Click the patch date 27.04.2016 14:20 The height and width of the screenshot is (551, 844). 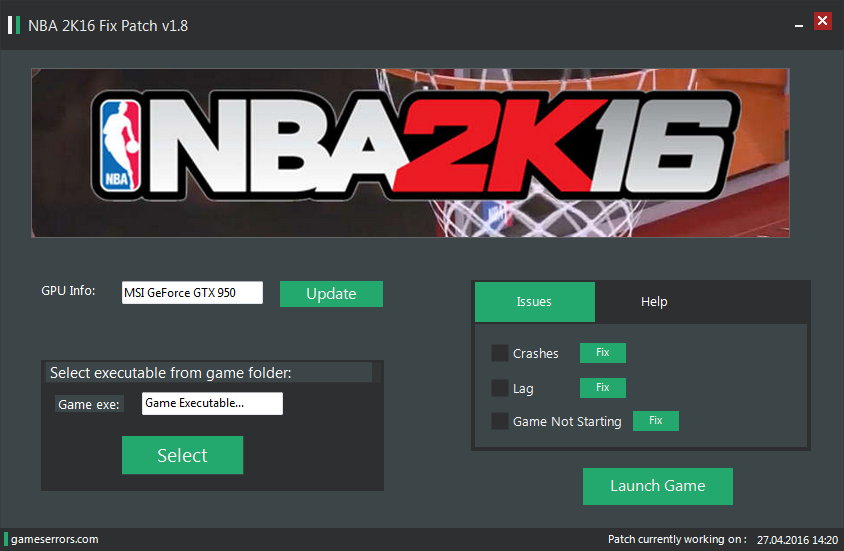click(797, 540)
